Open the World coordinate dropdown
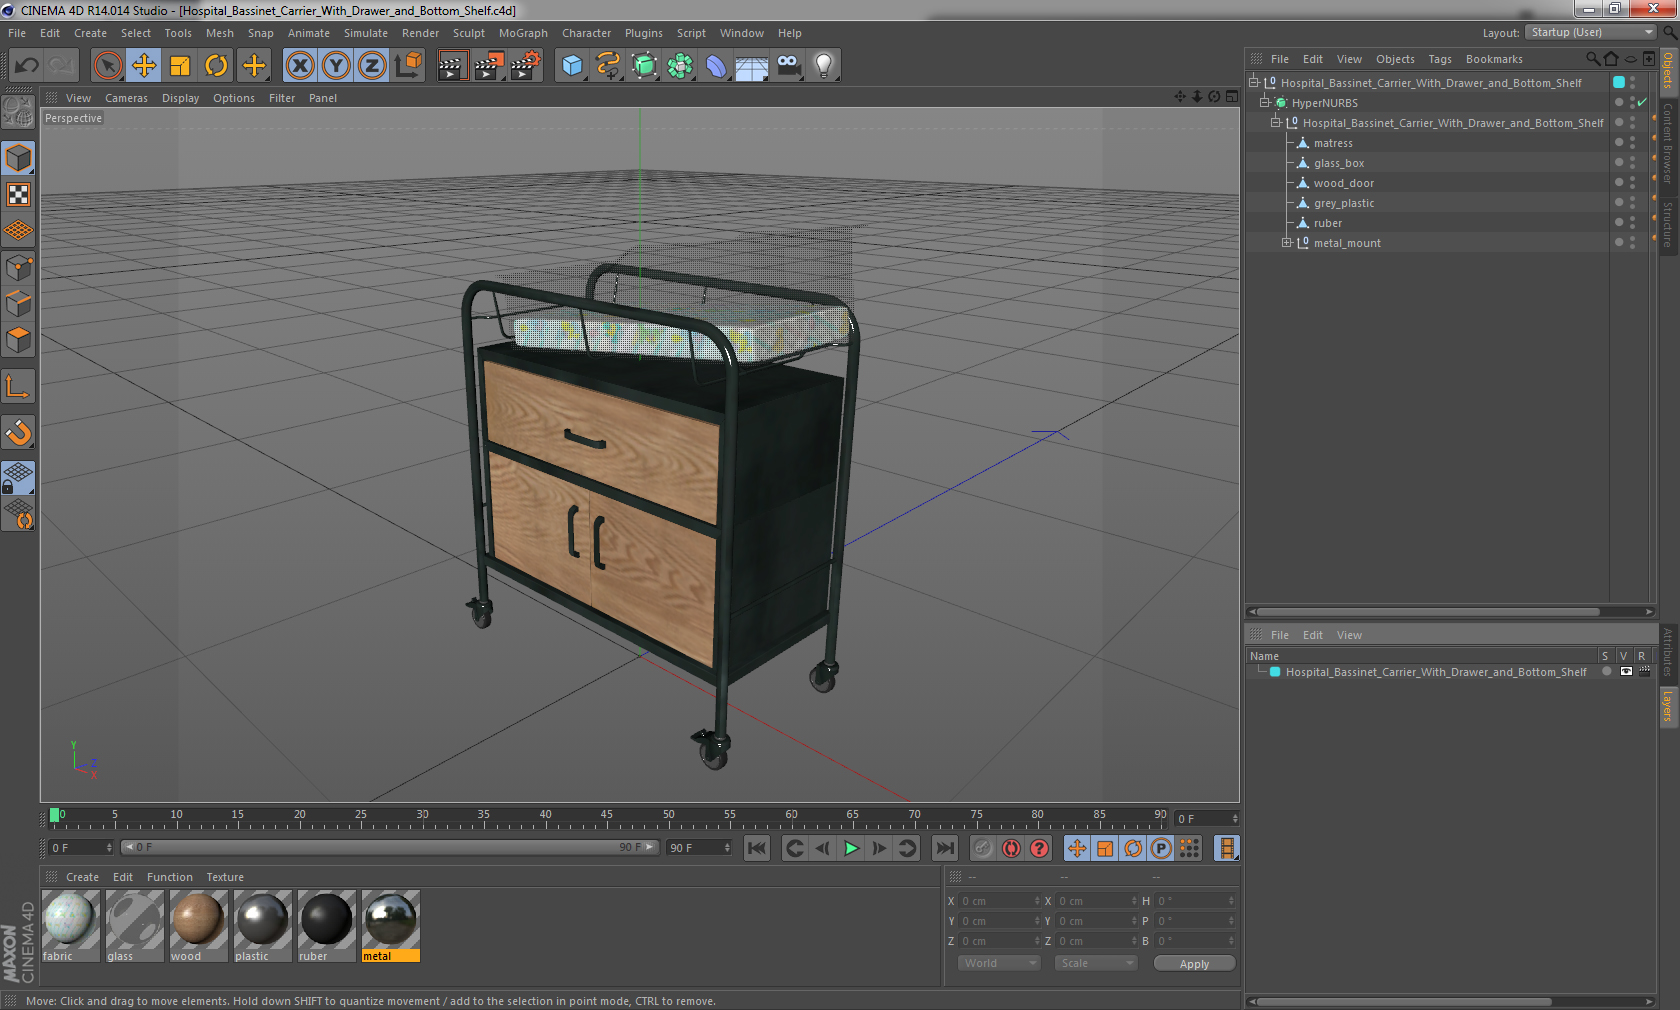This screenshot has height=1010, width=1680. point(999,963)
